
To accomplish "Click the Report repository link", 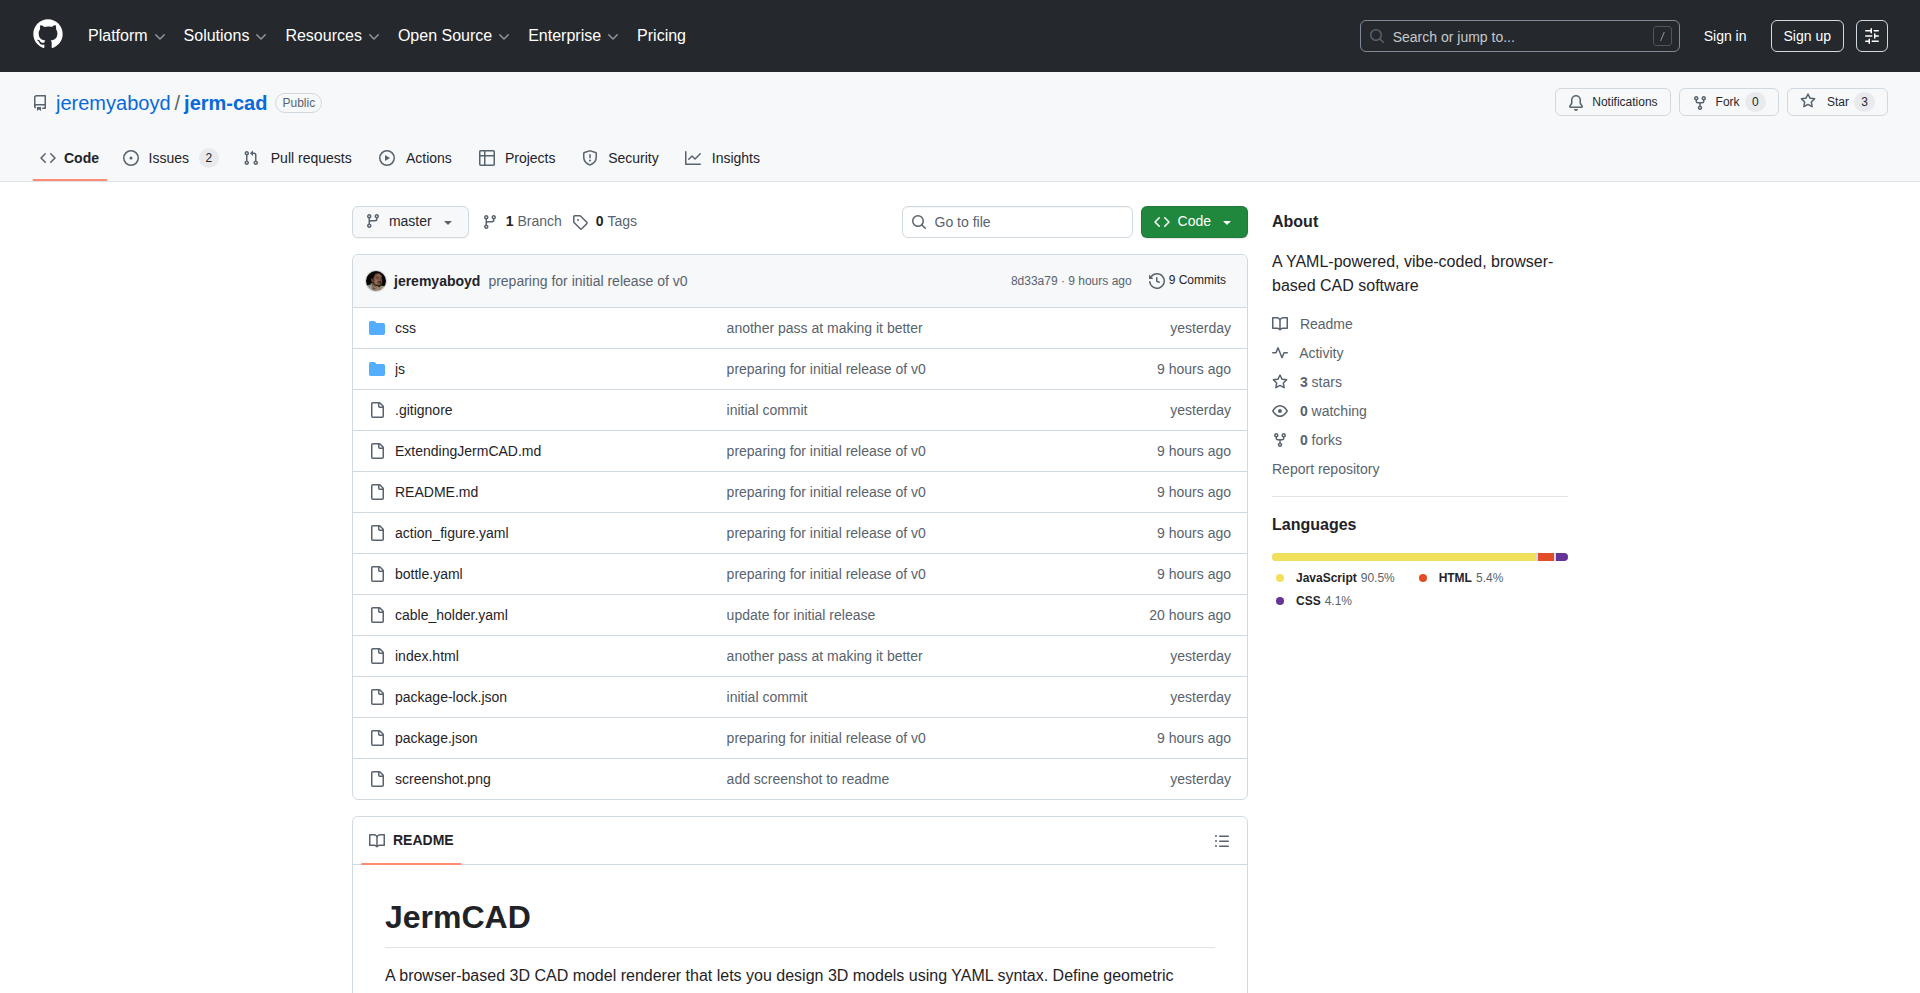I will pyautogui.click(x=1325, y=469).
